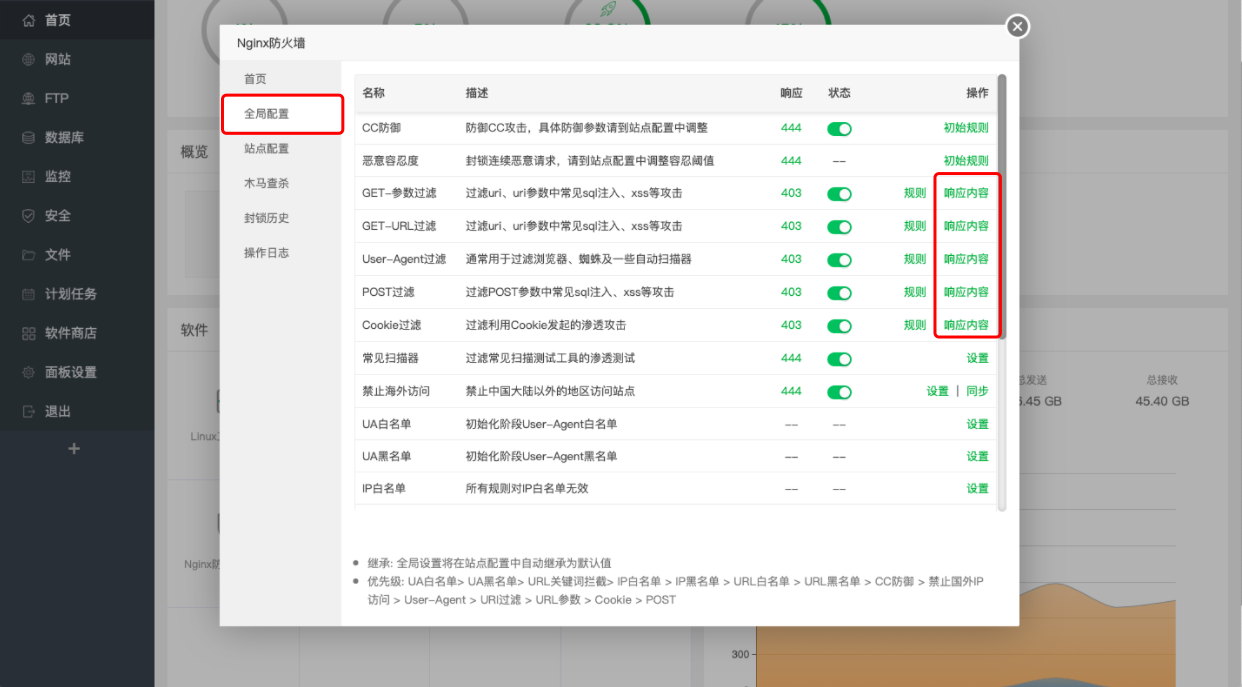
Task: Open 响应内容 for User-Agent过滤
Action: 966,259
